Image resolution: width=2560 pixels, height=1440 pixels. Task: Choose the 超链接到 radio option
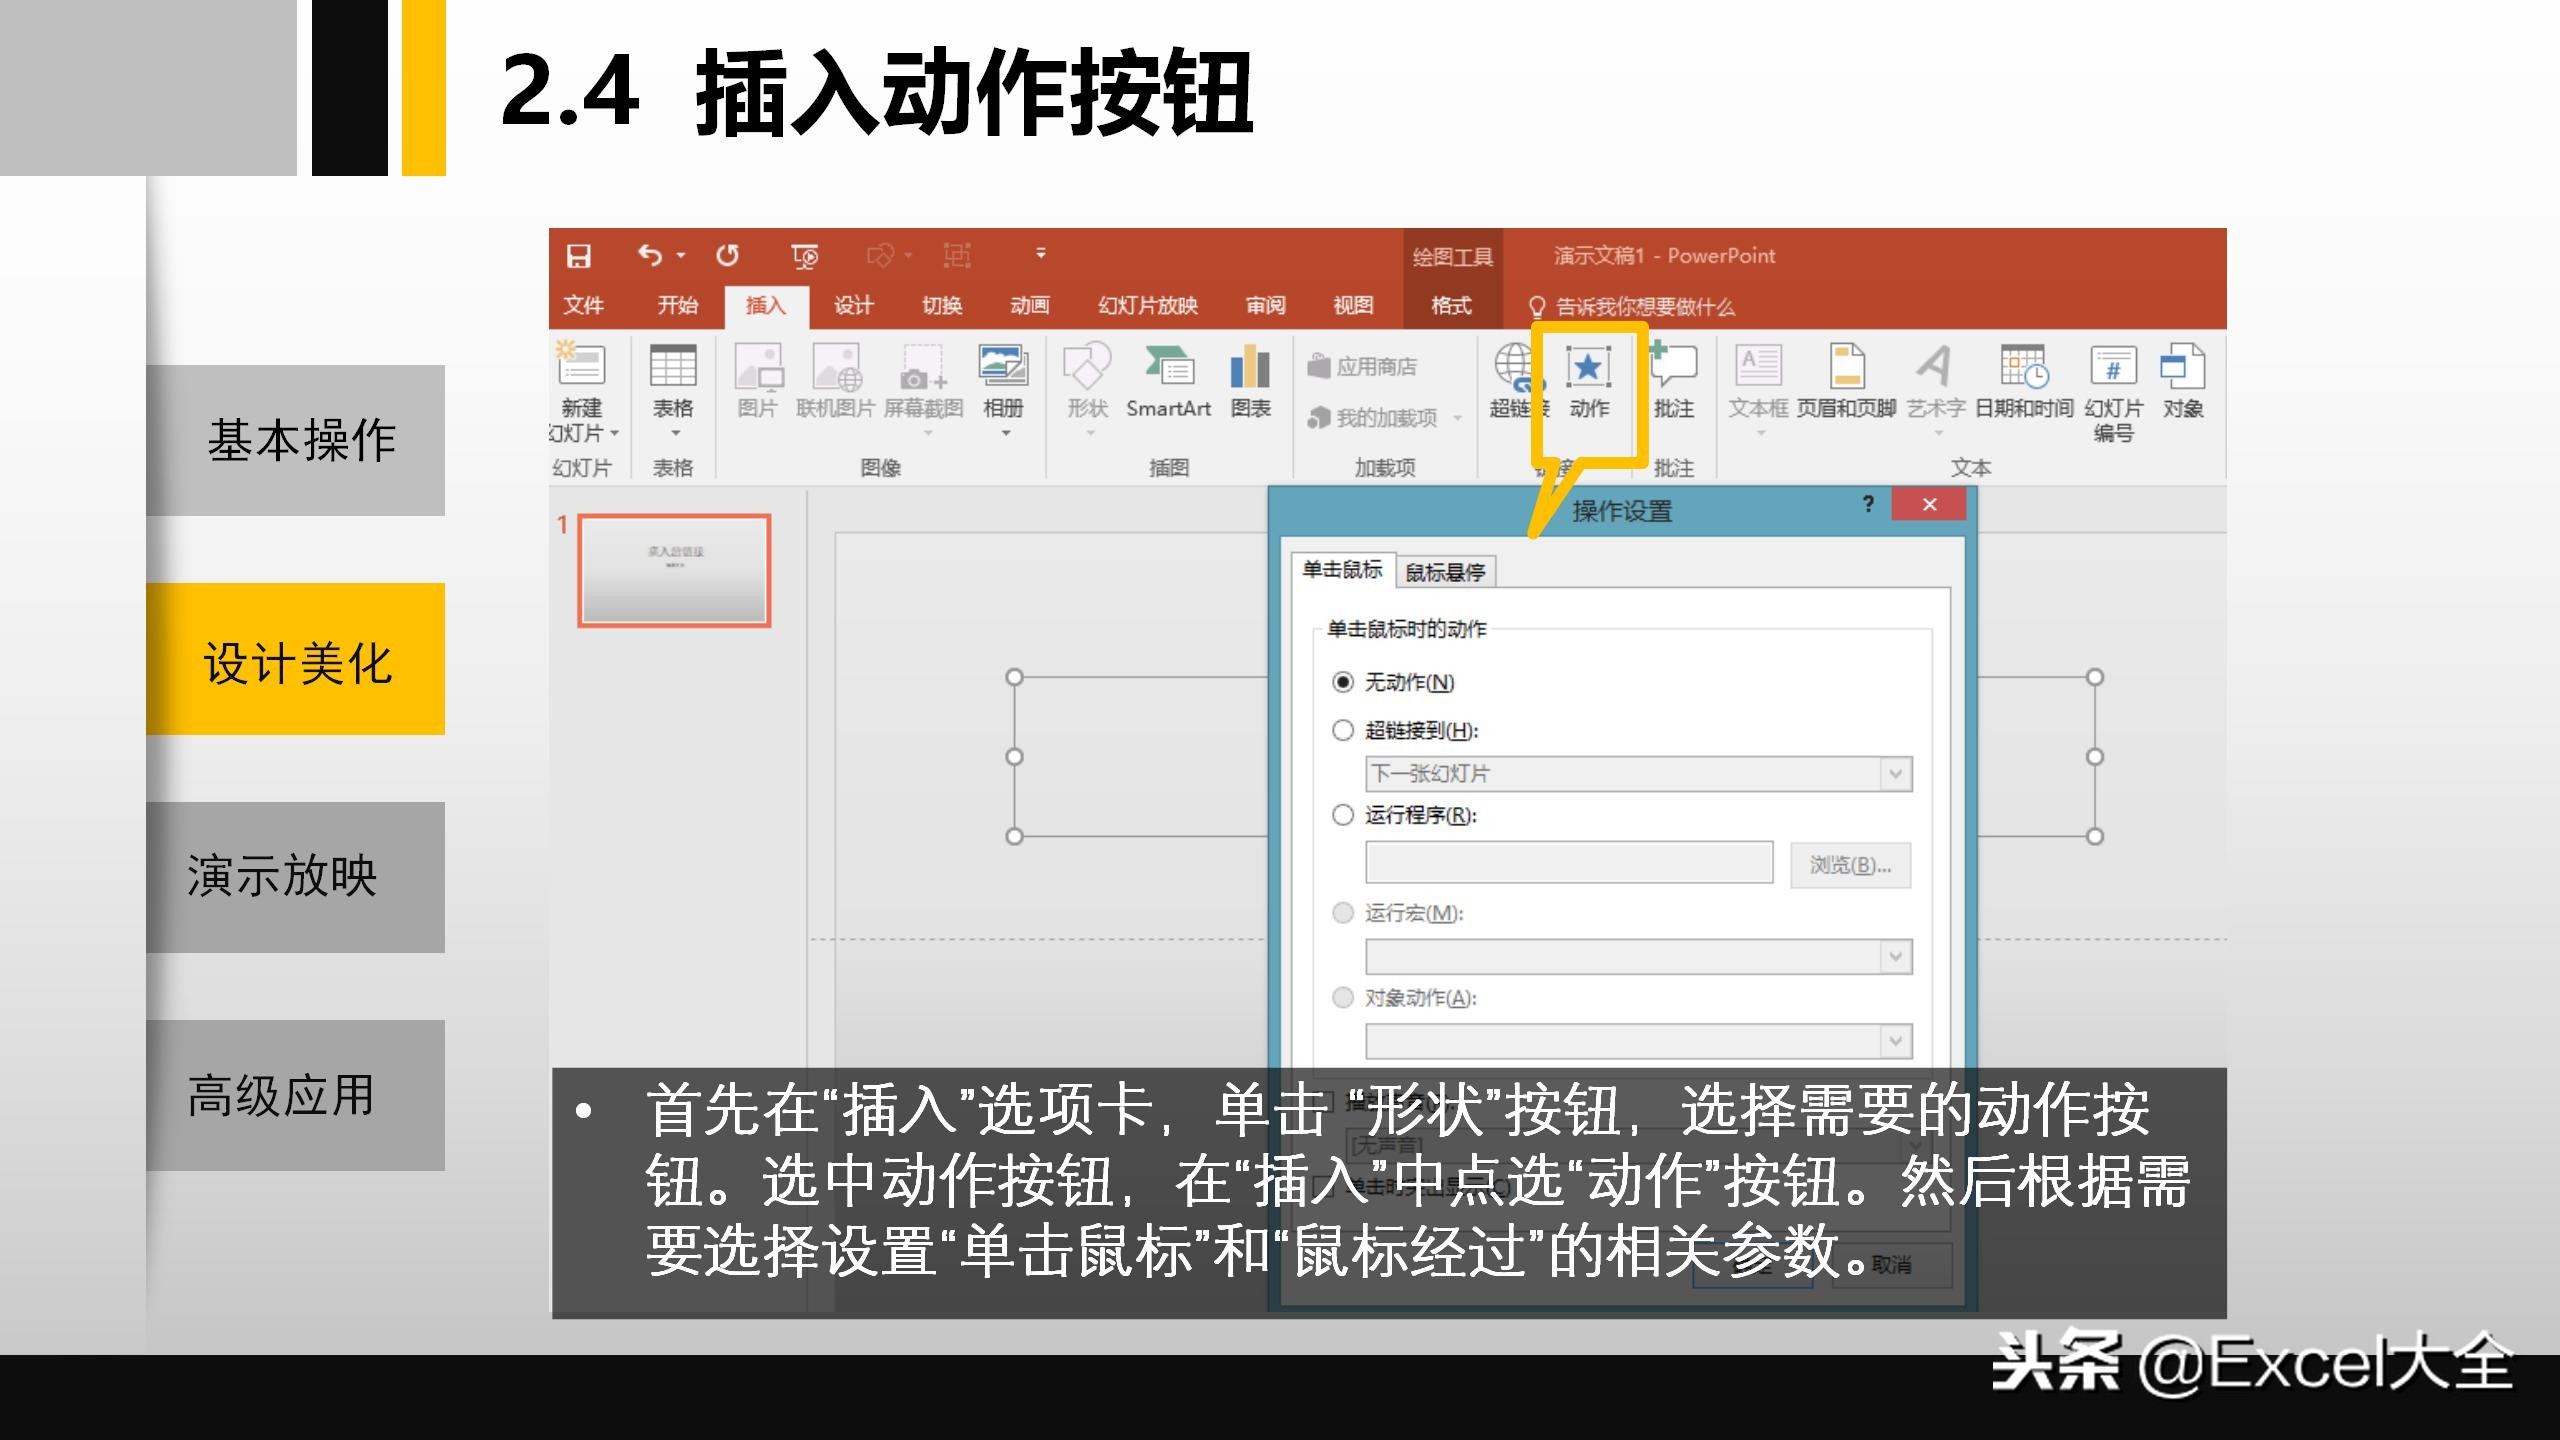pos(1341,731)
